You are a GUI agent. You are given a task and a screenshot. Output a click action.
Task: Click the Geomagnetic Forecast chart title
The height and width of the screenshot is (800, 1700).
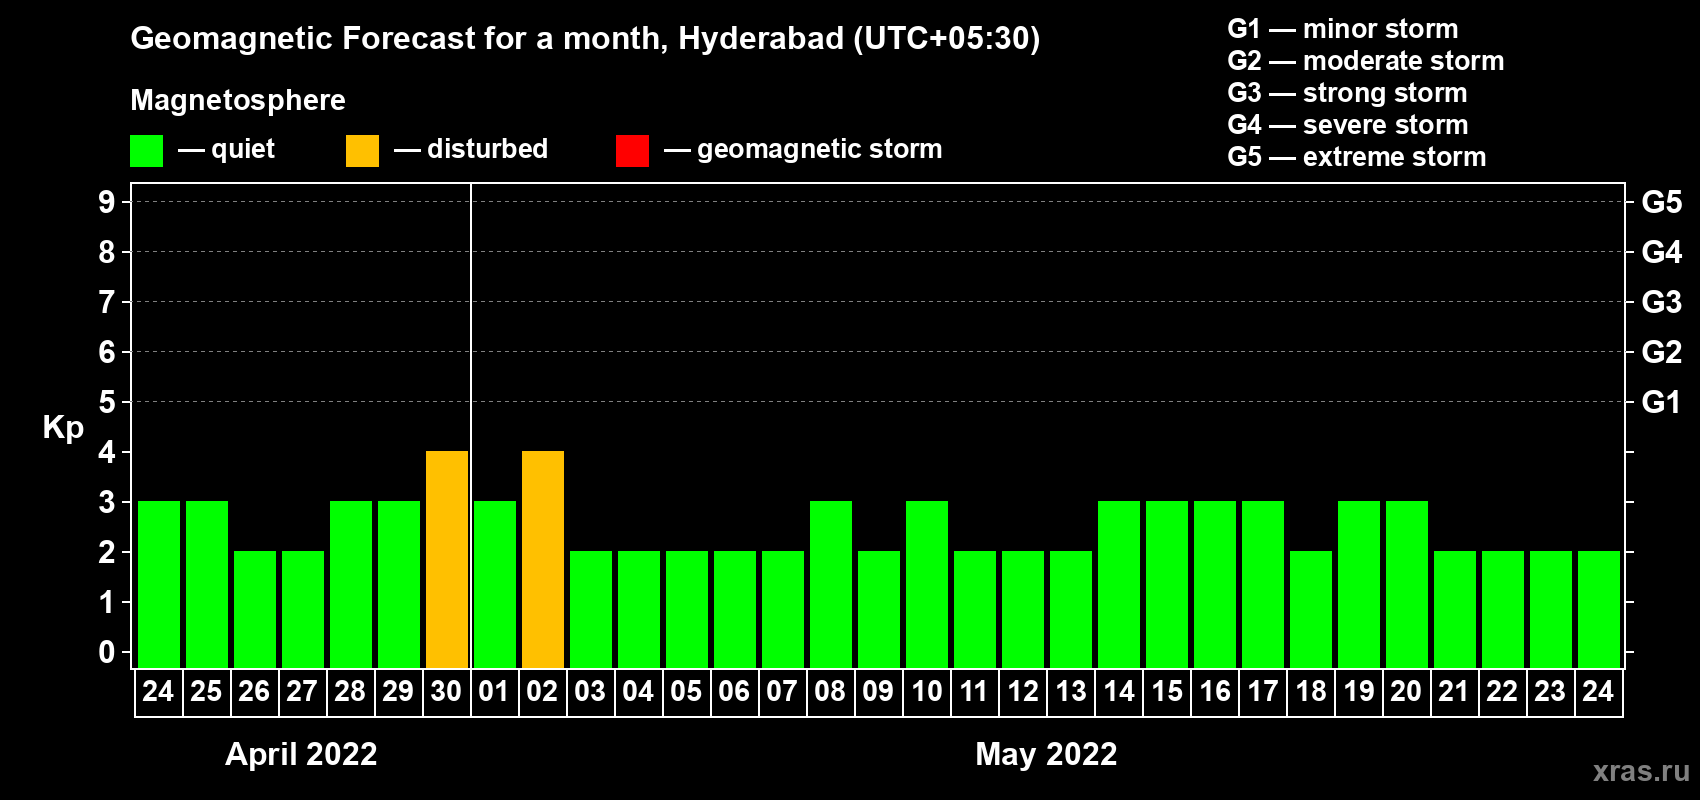click(x=585, y=39)
